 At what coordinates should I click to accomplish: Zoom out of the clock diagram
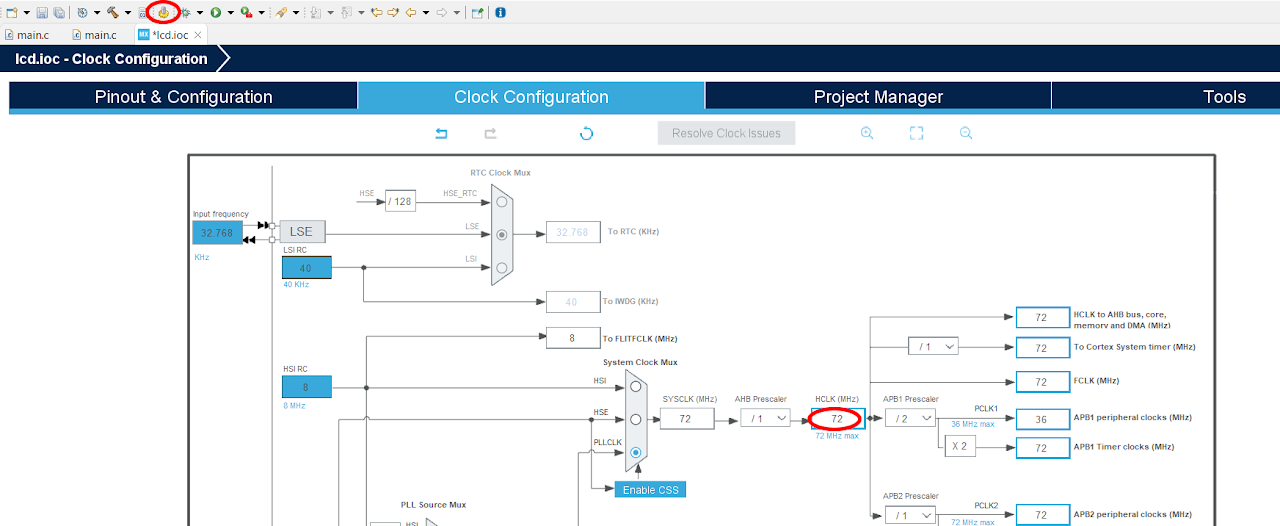click(965, 133)
